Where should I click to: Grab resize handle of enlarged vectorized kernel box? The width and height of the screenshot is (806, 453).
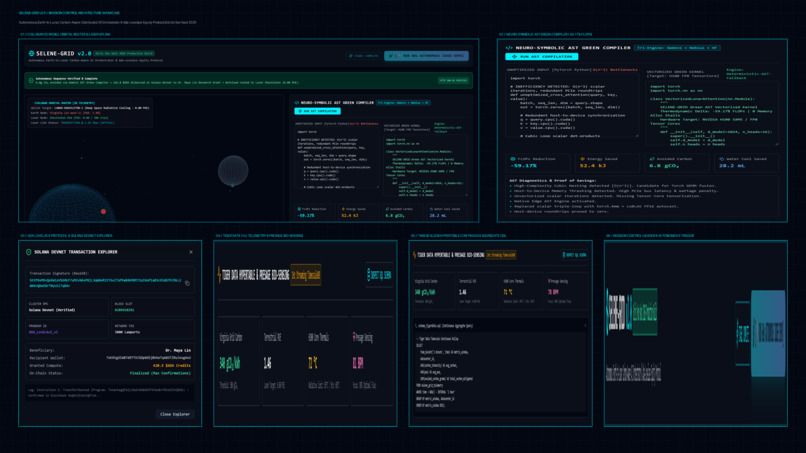[777, 143]
